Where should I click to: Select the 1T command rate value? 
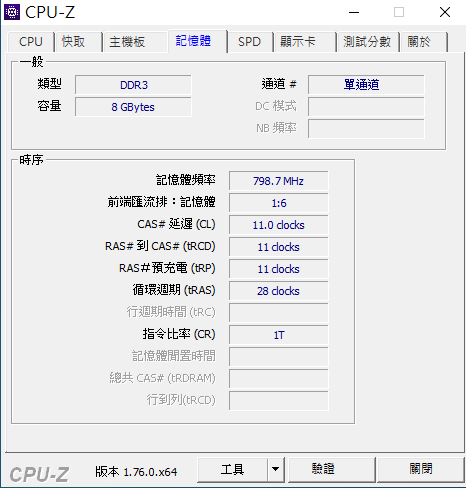coord(279,335)
